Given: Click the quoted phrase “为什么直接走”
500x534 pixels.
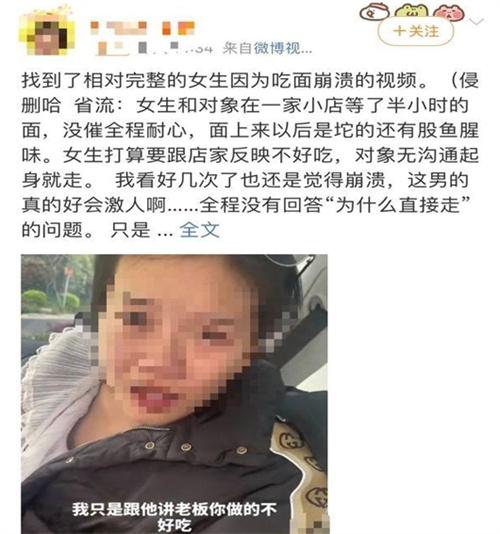Looking at the screenshot, I should click(398, 205).
